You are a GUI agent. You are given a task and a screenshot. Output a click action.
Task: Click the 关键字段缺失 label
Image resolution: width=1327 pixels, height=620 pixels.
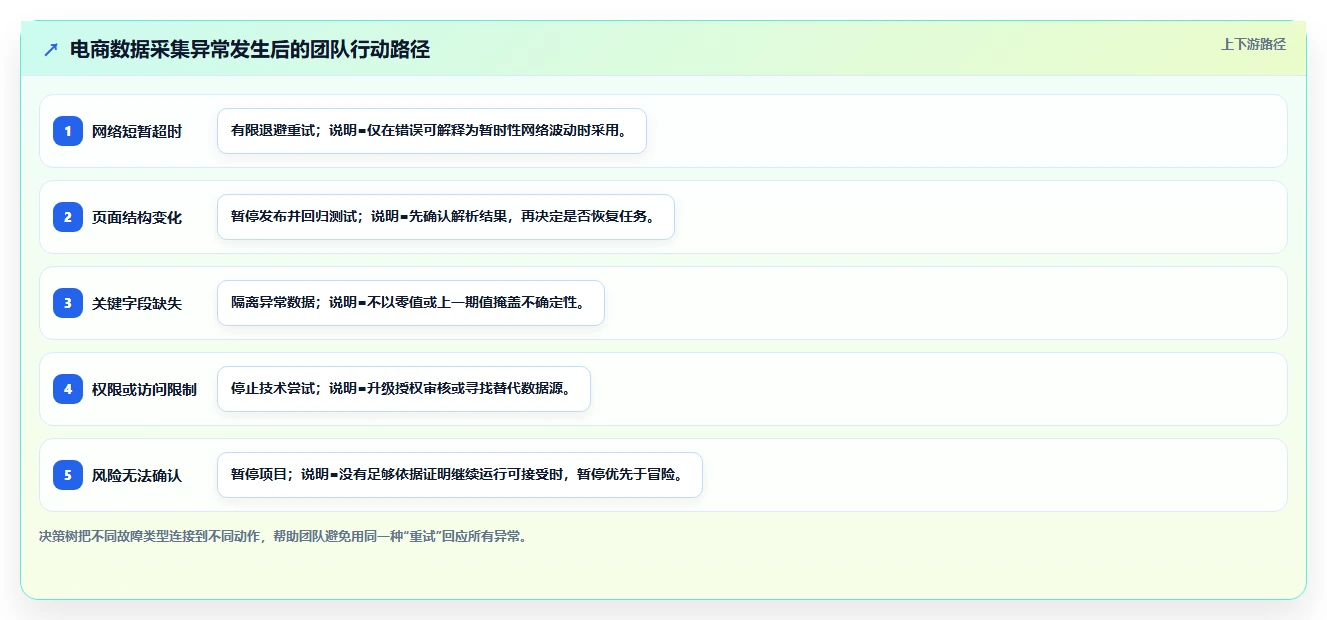137,303
